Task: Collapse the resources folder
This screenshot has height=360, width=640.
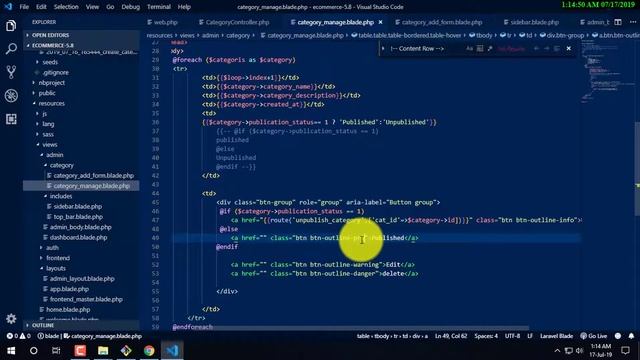Action: (x=51, y=103)
